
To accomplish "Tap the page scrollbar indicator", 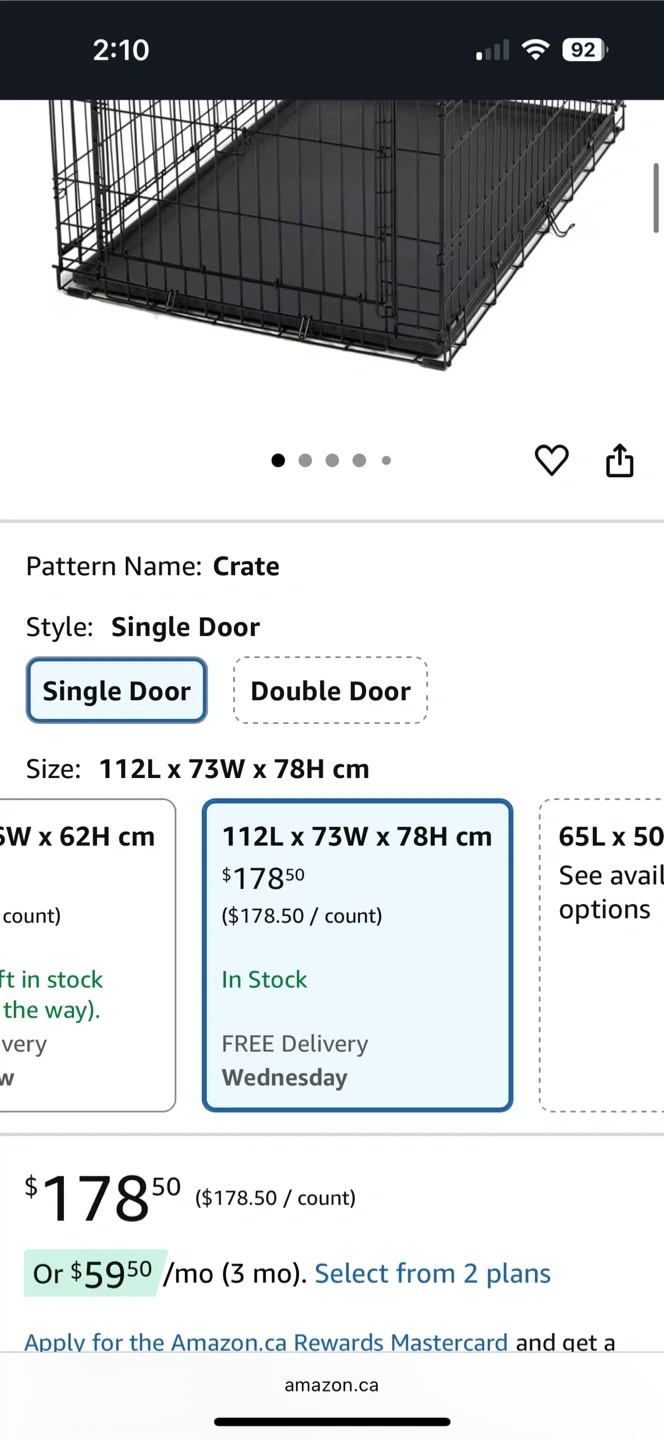I will (x=656, y=197).
